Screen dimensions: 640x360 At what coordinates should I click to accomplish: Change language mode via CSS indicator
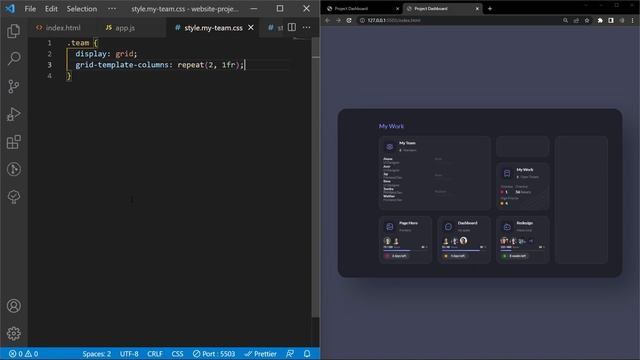pyautogui.click(x=177, y=353)
